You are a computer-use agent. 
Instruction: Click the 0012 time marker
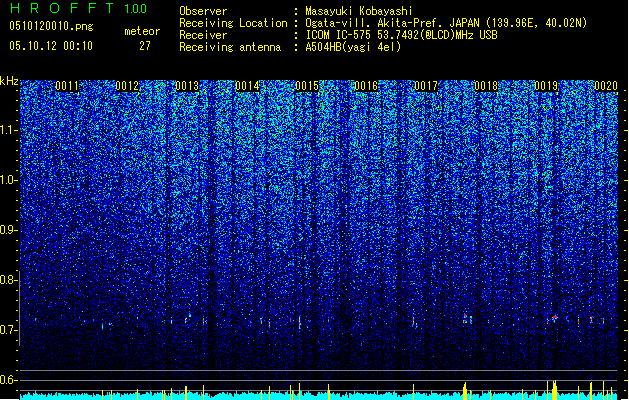[x=127, y=86]
